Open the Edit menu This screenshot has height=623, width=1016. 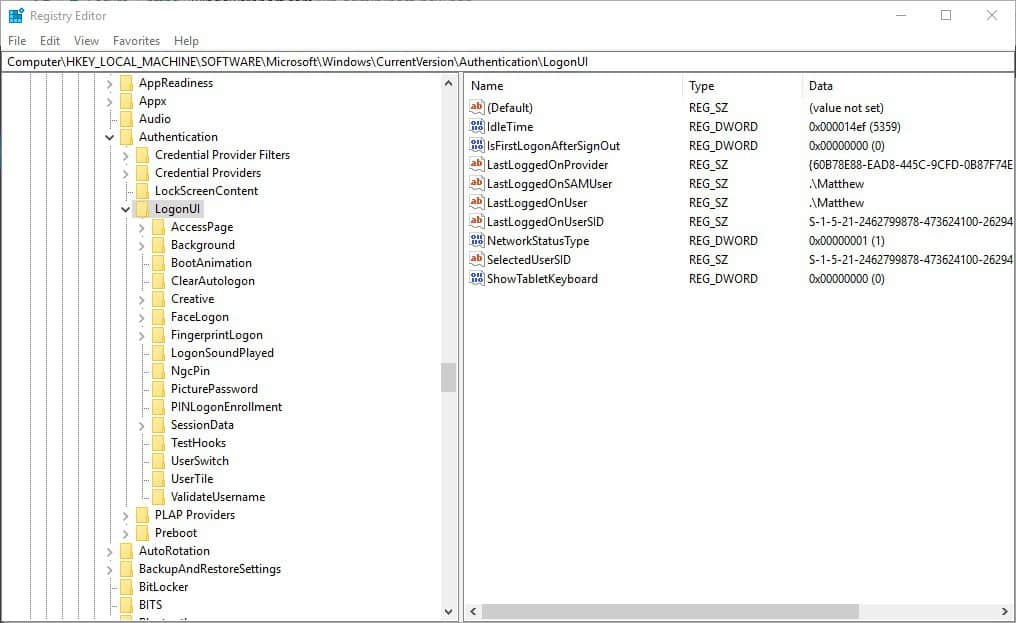click(x=50, y=41)
